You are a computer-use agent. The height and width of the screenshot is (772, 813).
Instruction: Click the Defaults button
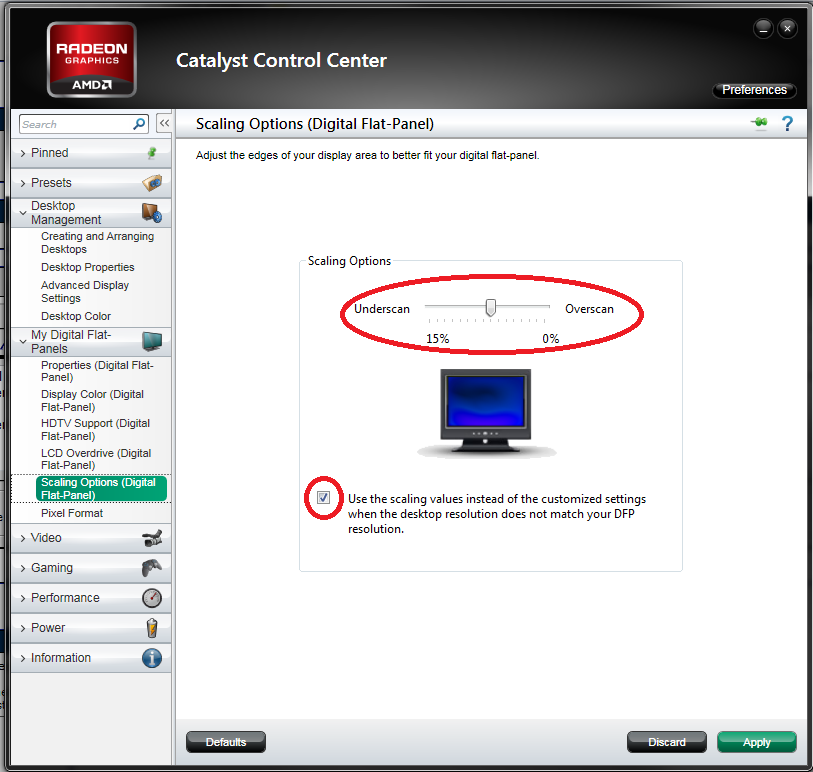[x=226, y=742]
